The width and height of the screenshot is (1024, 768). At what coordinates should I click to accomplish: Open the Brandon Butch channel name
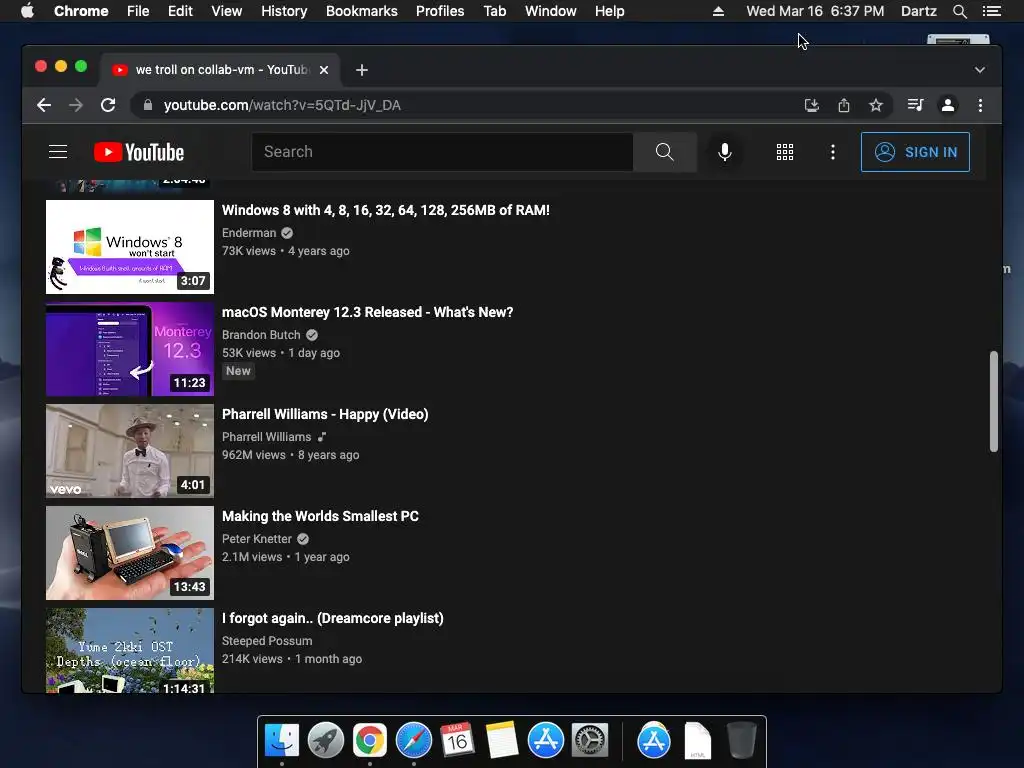coord(261,335)
